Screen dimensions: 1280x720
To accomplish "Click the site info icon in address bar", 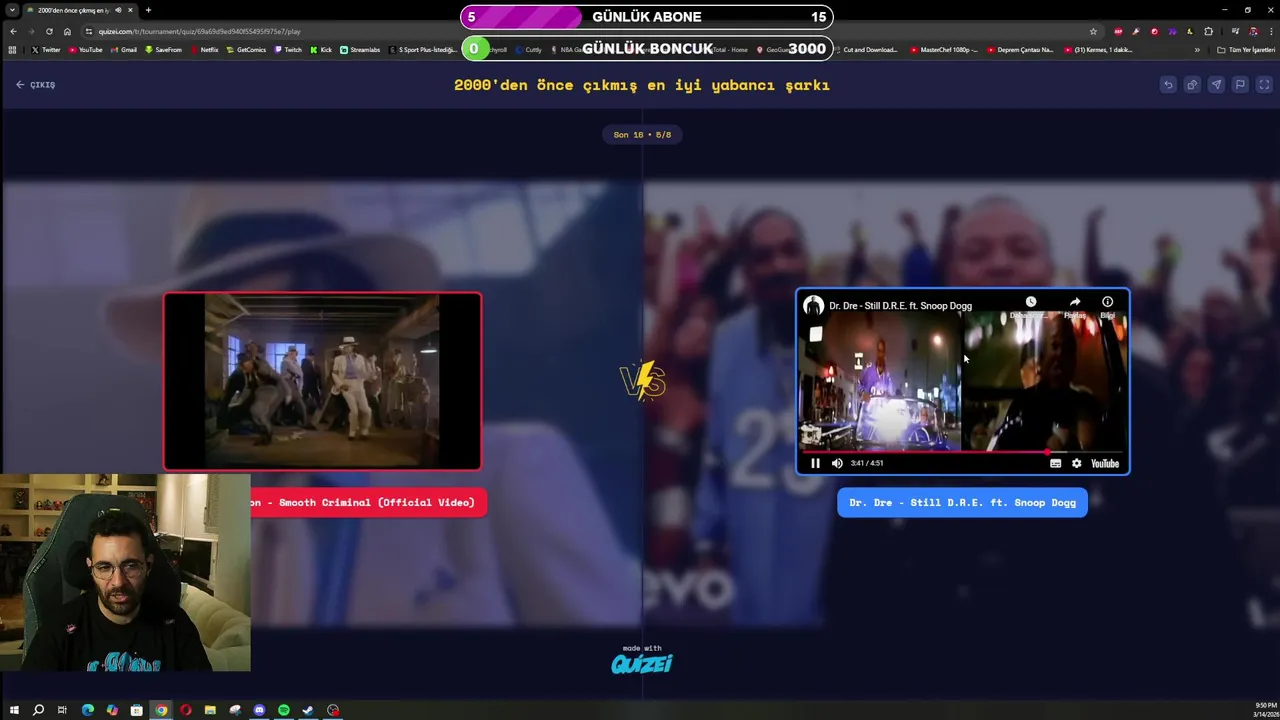I will [89, 31].
